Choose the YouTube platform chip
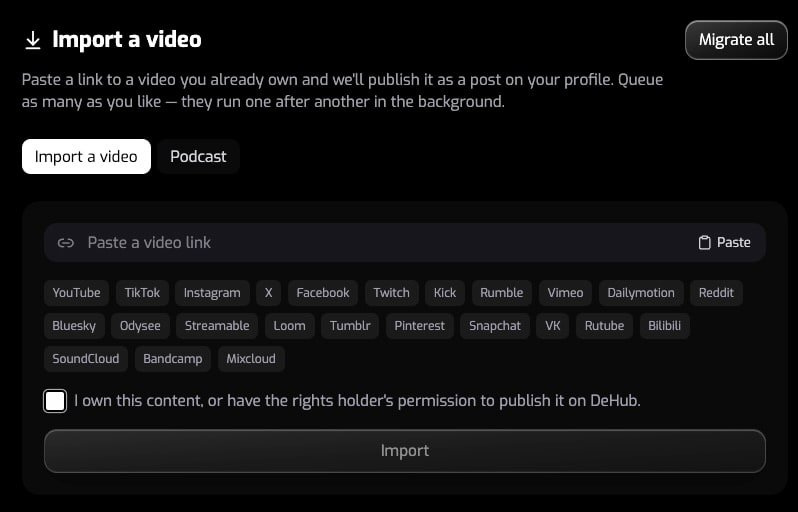 pyautogui.click(x=76, y=293)
